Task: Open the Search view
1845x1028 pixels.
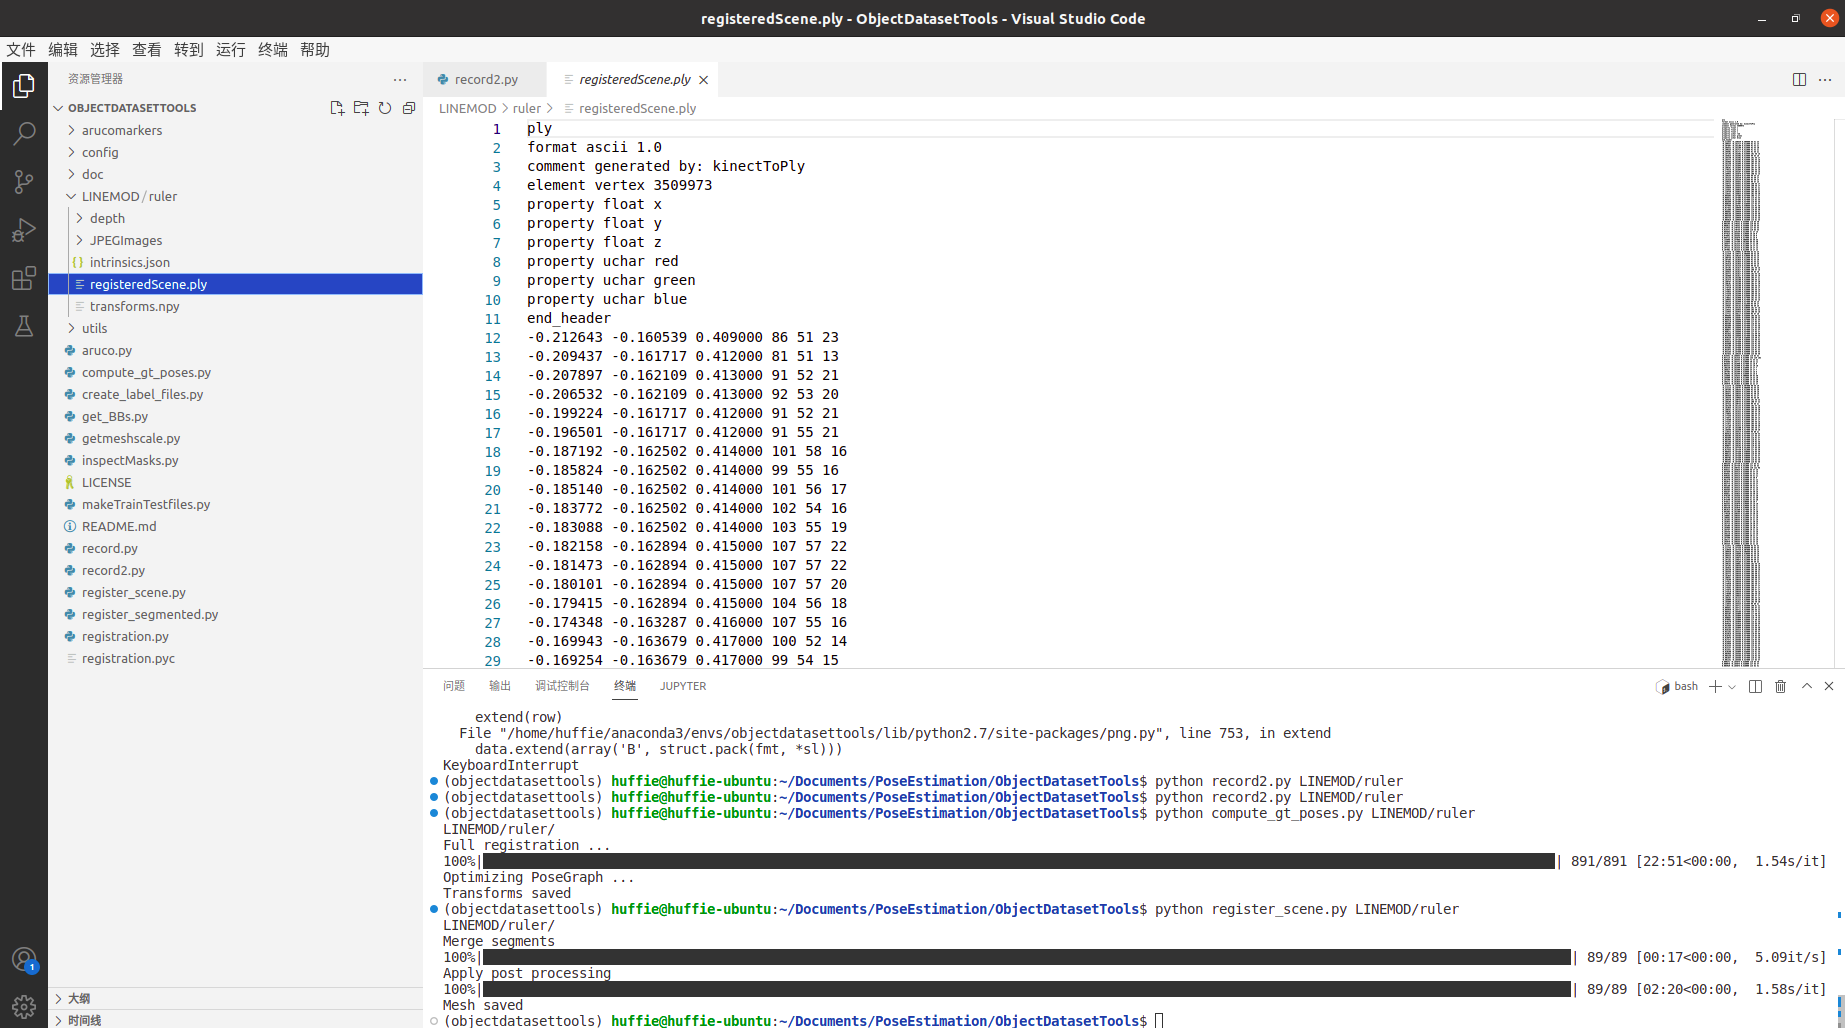Action: pyautogui.click(x=24, y=133)
